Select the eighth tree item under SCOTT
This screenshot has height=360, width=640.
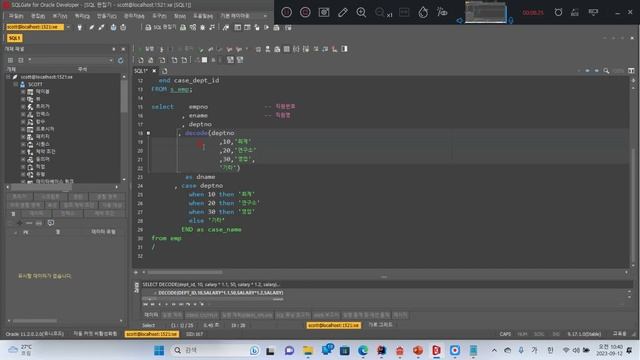click(x=42, y=144)
